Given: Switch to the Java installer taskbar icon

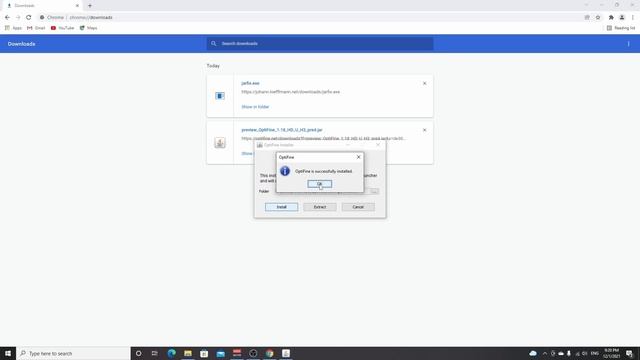Looking at the screenshot, I should [x=286, y=353].
